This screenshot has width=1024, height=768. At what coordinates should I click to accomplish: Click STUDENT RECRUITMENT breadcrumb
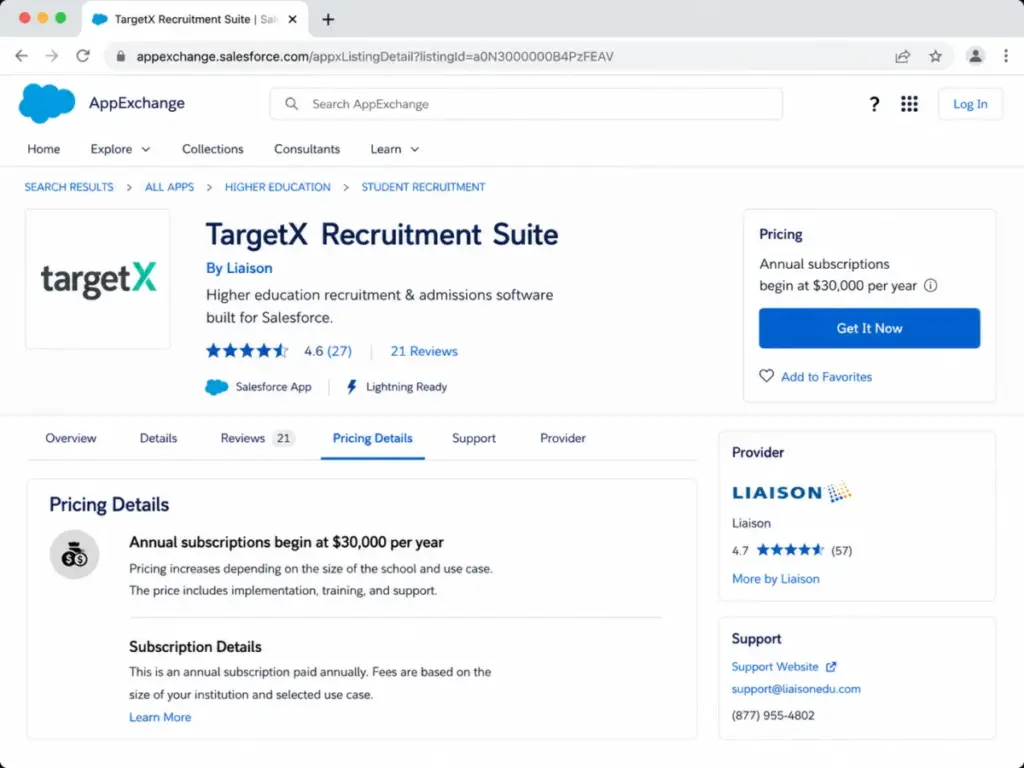pyautogui.click(x=423, y=187)
